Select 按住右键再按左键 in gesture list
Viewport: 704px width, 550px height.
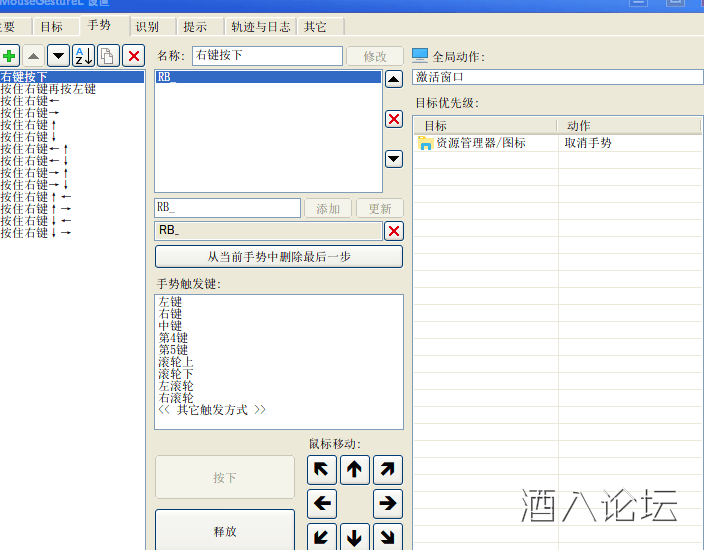tap(49, 89)
